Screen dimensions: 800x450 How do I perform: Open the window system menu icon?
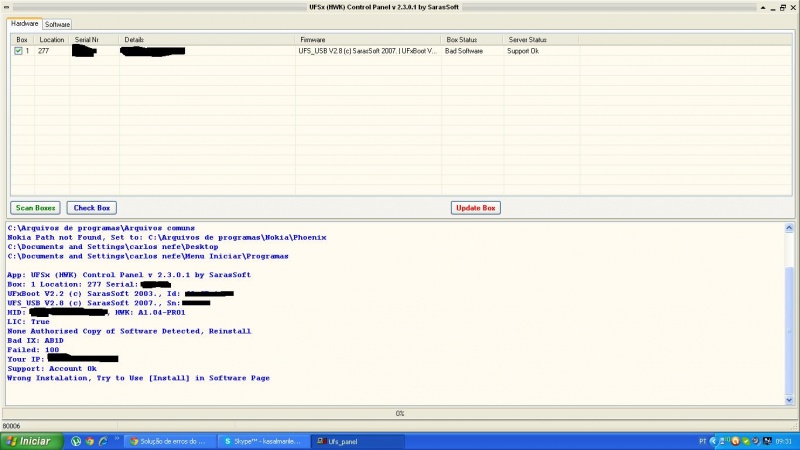(6, 7)
